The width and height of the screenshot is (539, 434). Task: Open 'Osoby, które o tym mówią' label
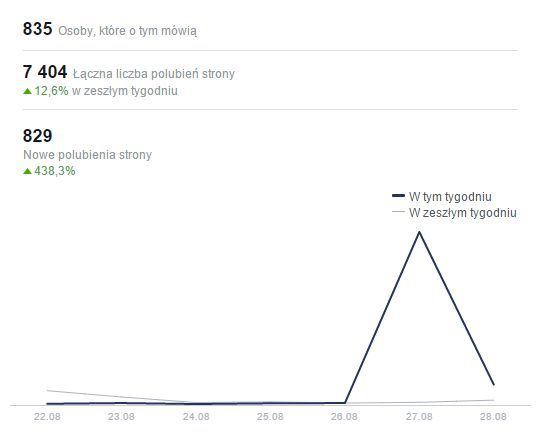pyautogui.click(x=128, y=31)
